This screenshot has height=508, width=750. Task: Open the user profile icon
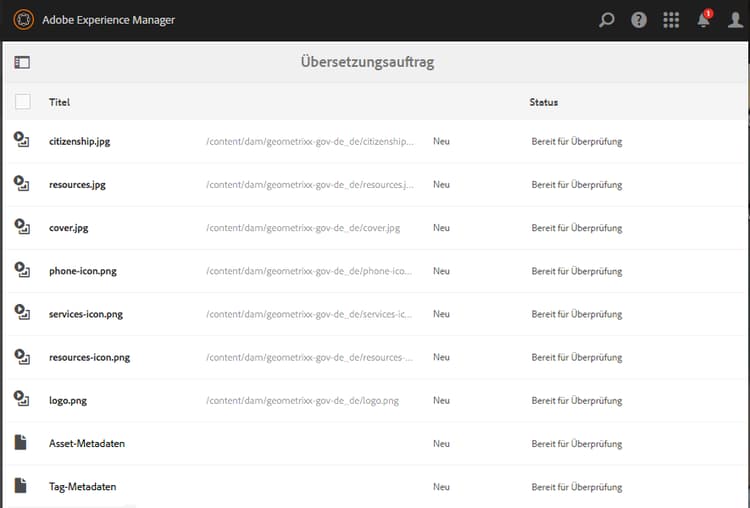coord(735,20)
